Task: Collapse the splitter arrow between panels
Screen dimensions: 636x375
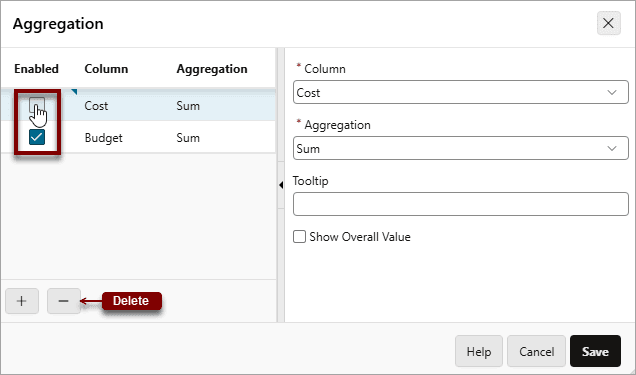Action: (x=281, y=185)
